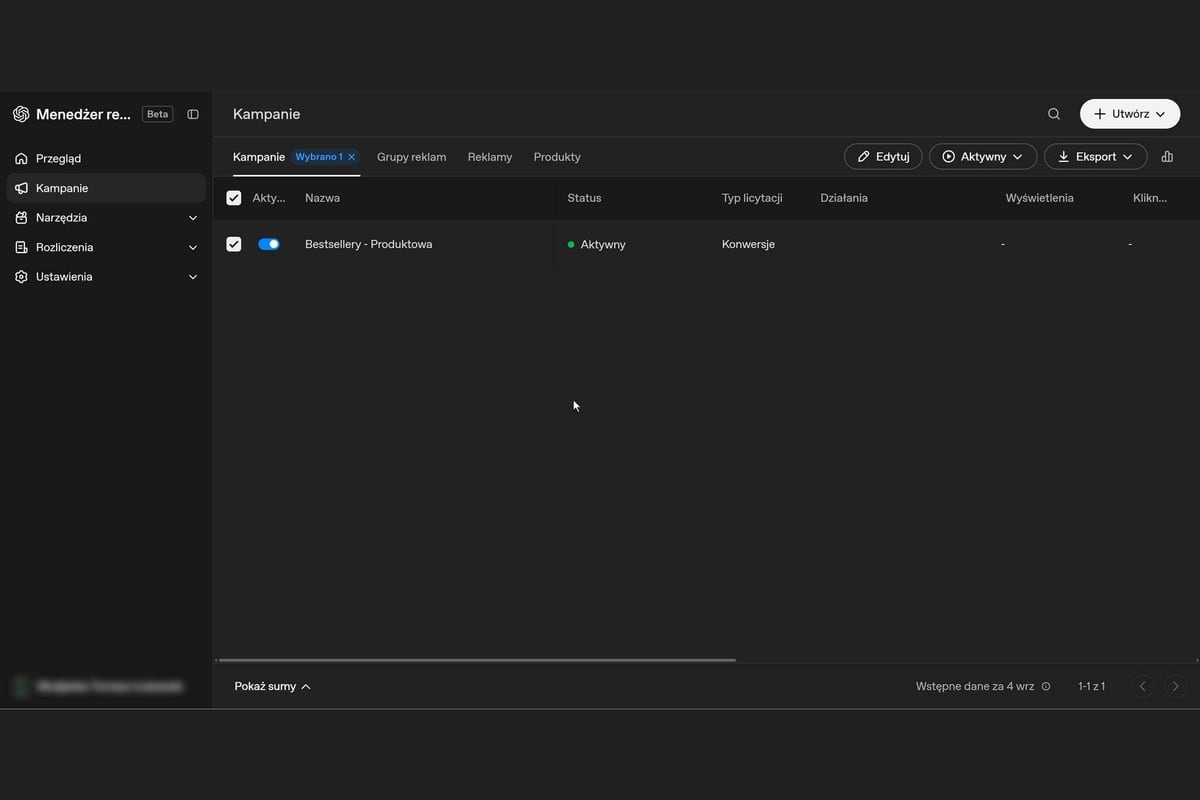Go to next page arrow

pyautogui.click(x=1176, y=687)
